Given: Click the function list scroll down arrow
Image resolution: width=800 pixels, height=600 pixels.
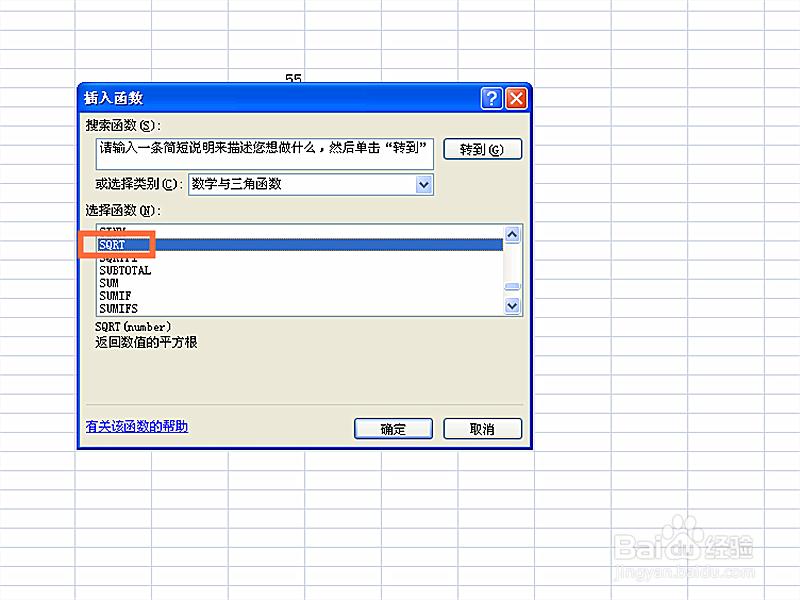Looking at the screenshot, I should pyautogui.click(x=512, y=306).
